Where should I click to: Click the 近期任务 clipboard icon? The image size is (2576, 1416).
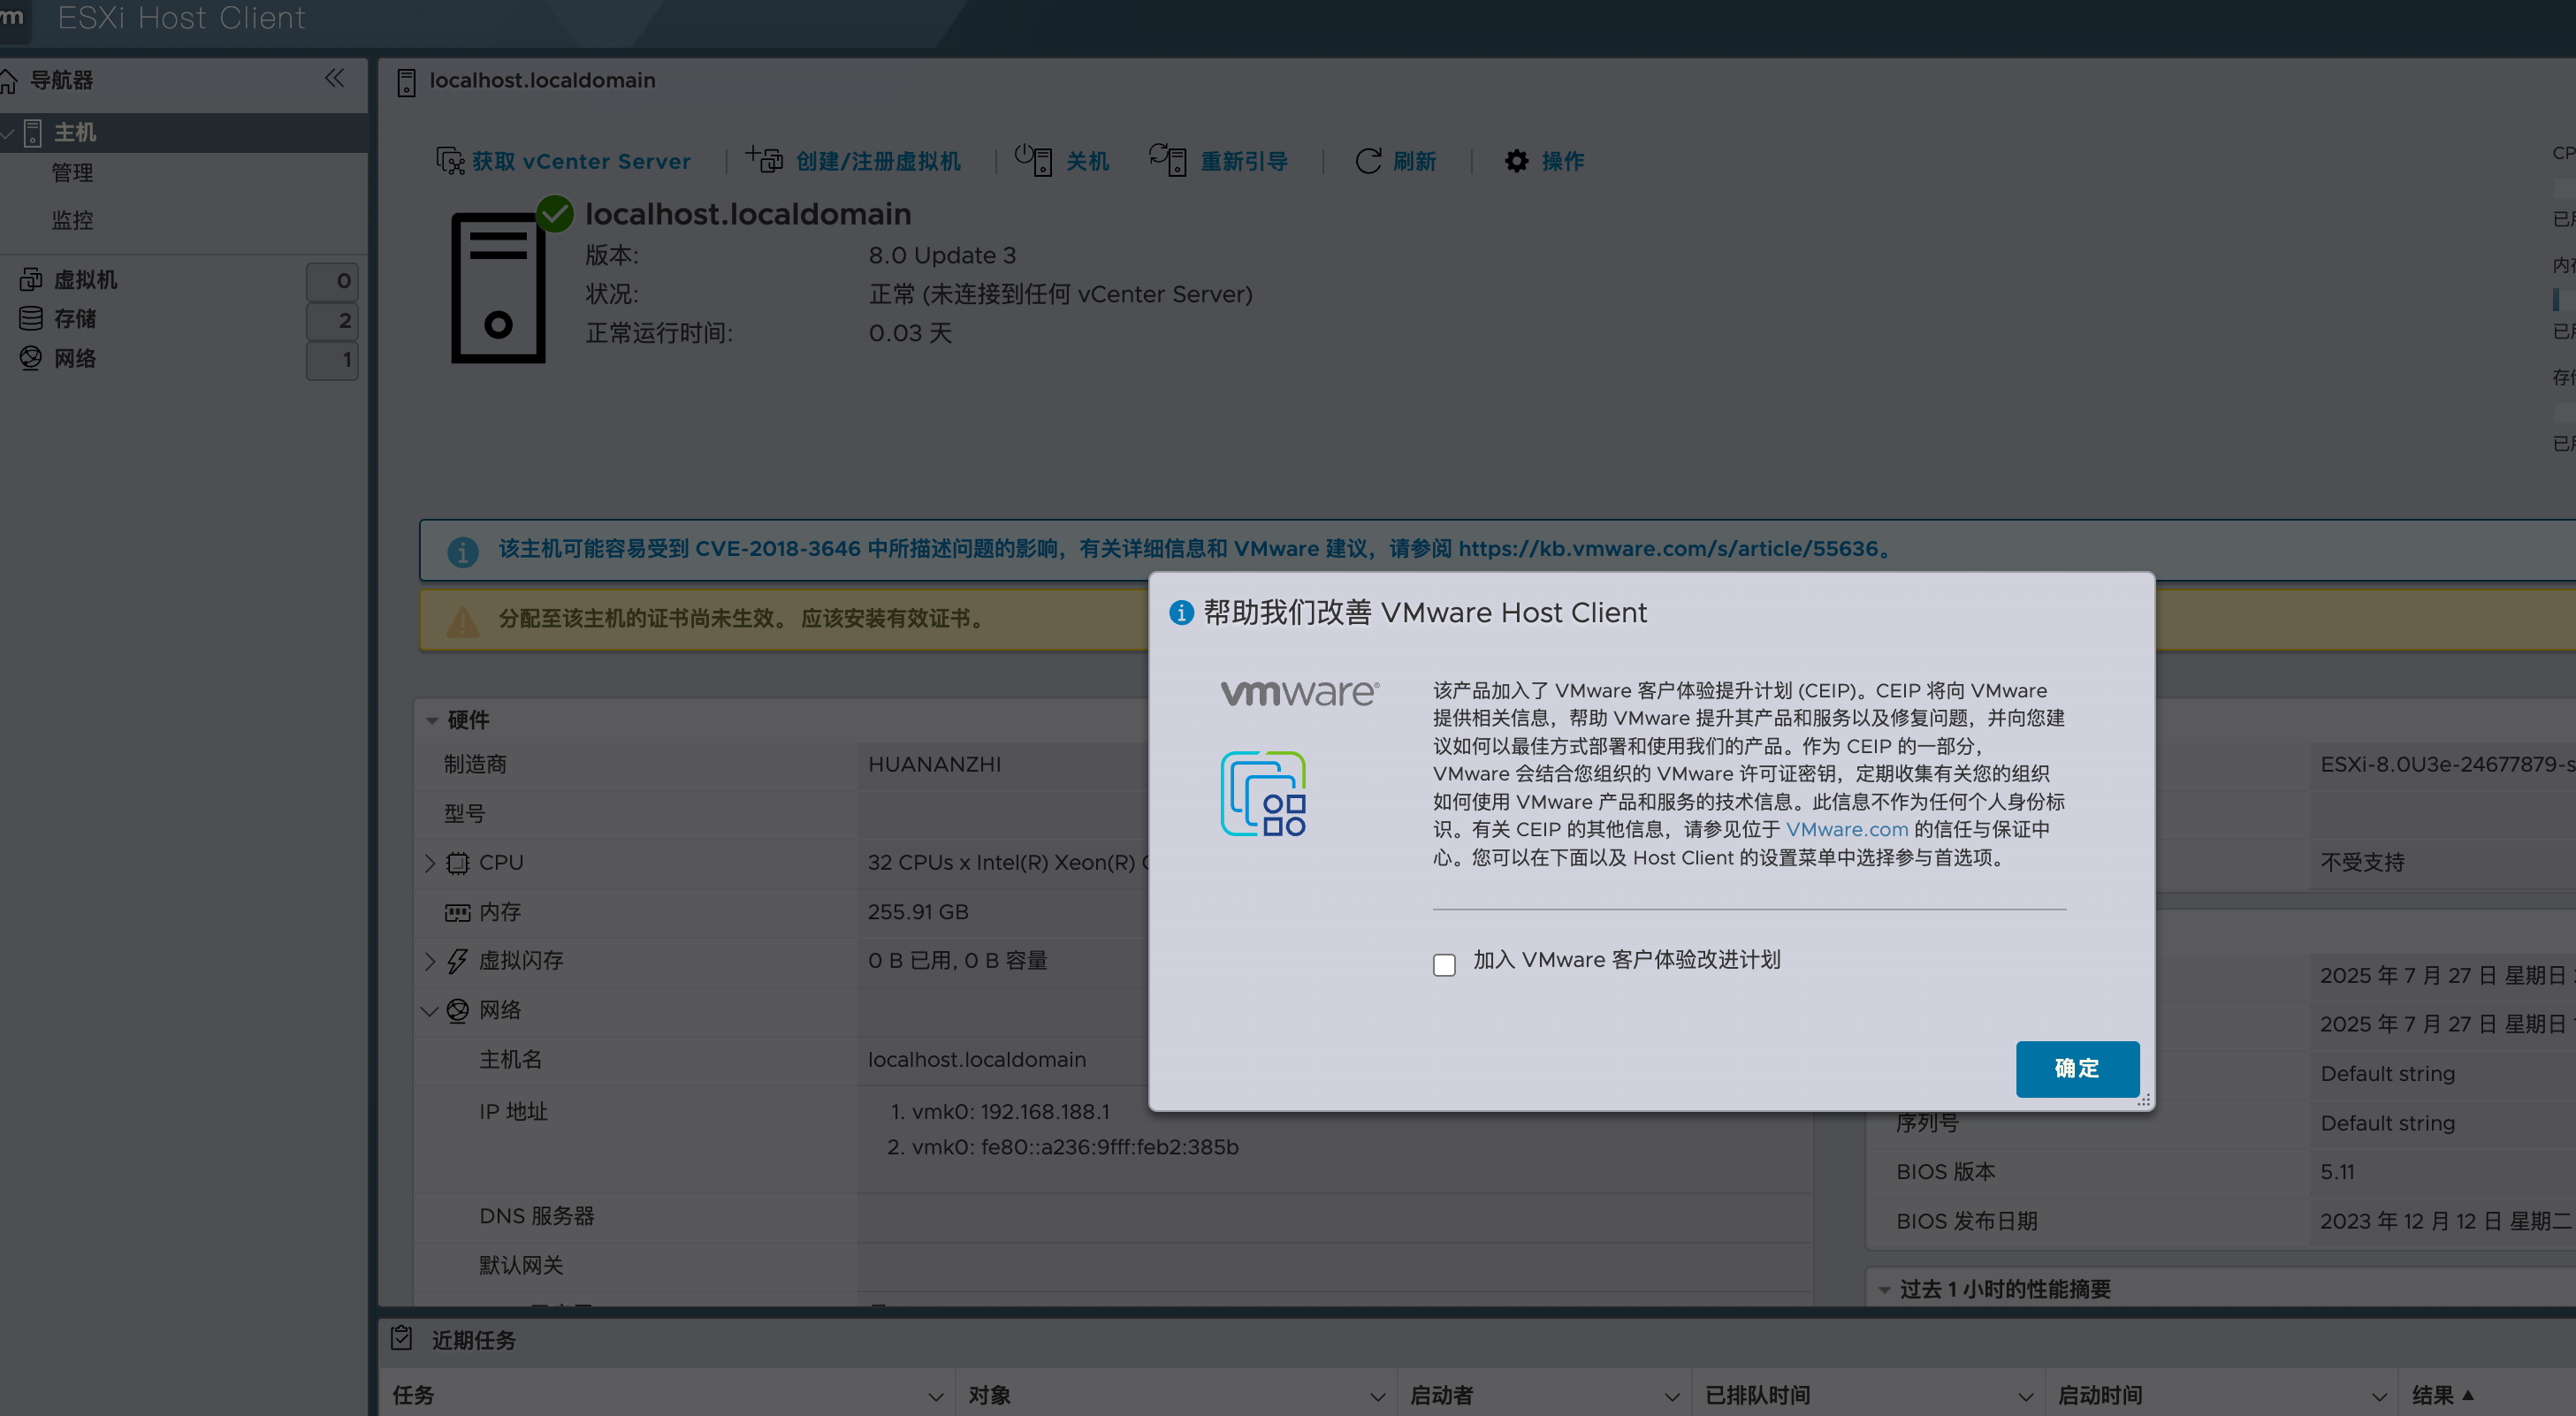tap(401, 1338)
